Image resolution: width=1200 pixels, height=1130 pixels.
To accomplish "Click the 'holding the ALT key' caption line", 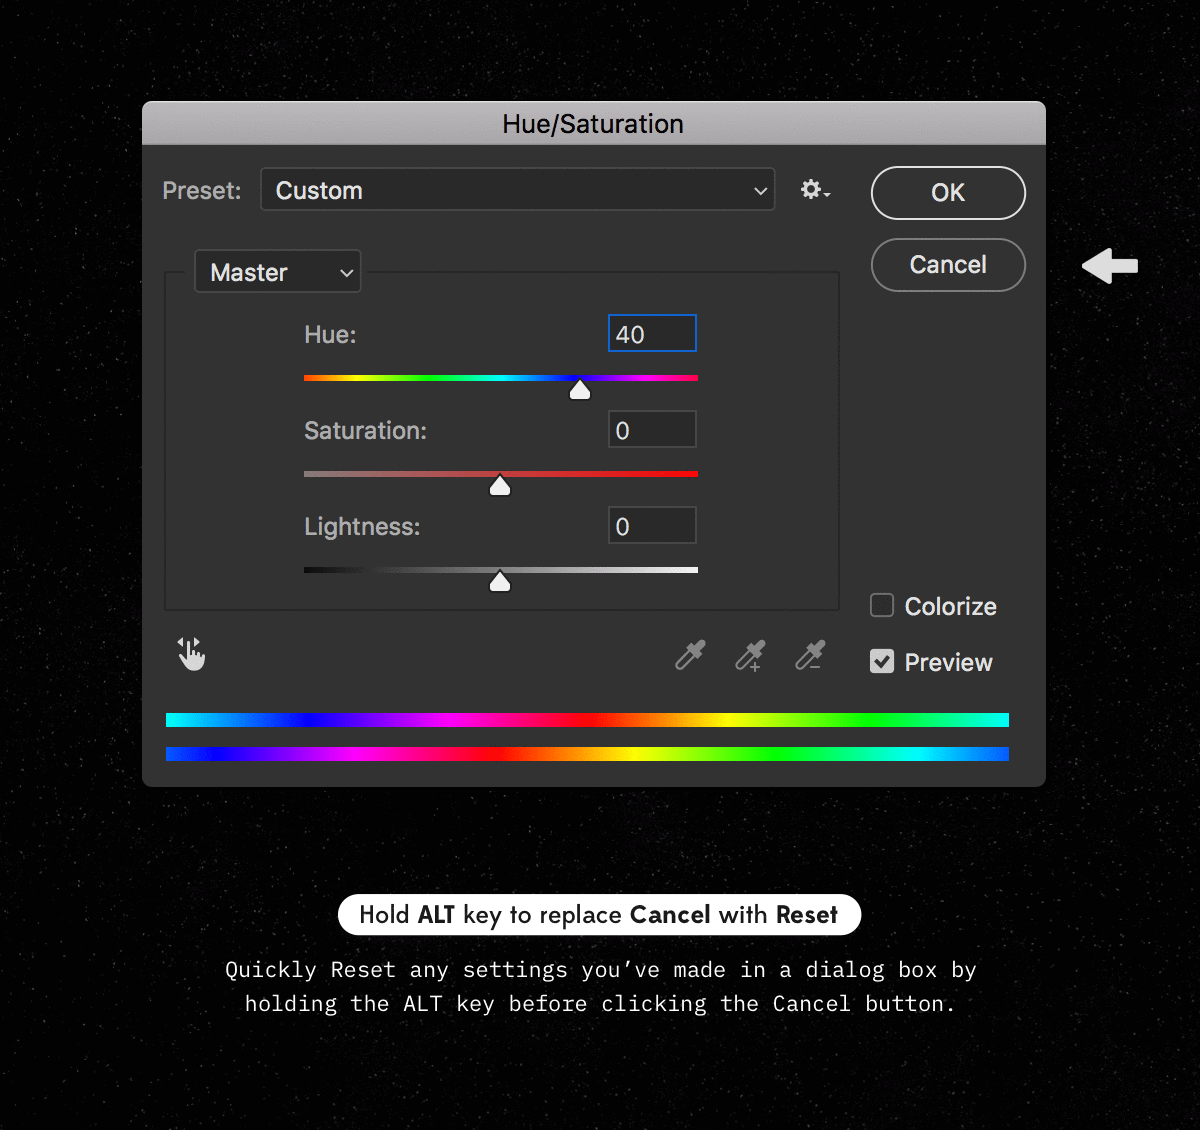I will click(600, 1004).
